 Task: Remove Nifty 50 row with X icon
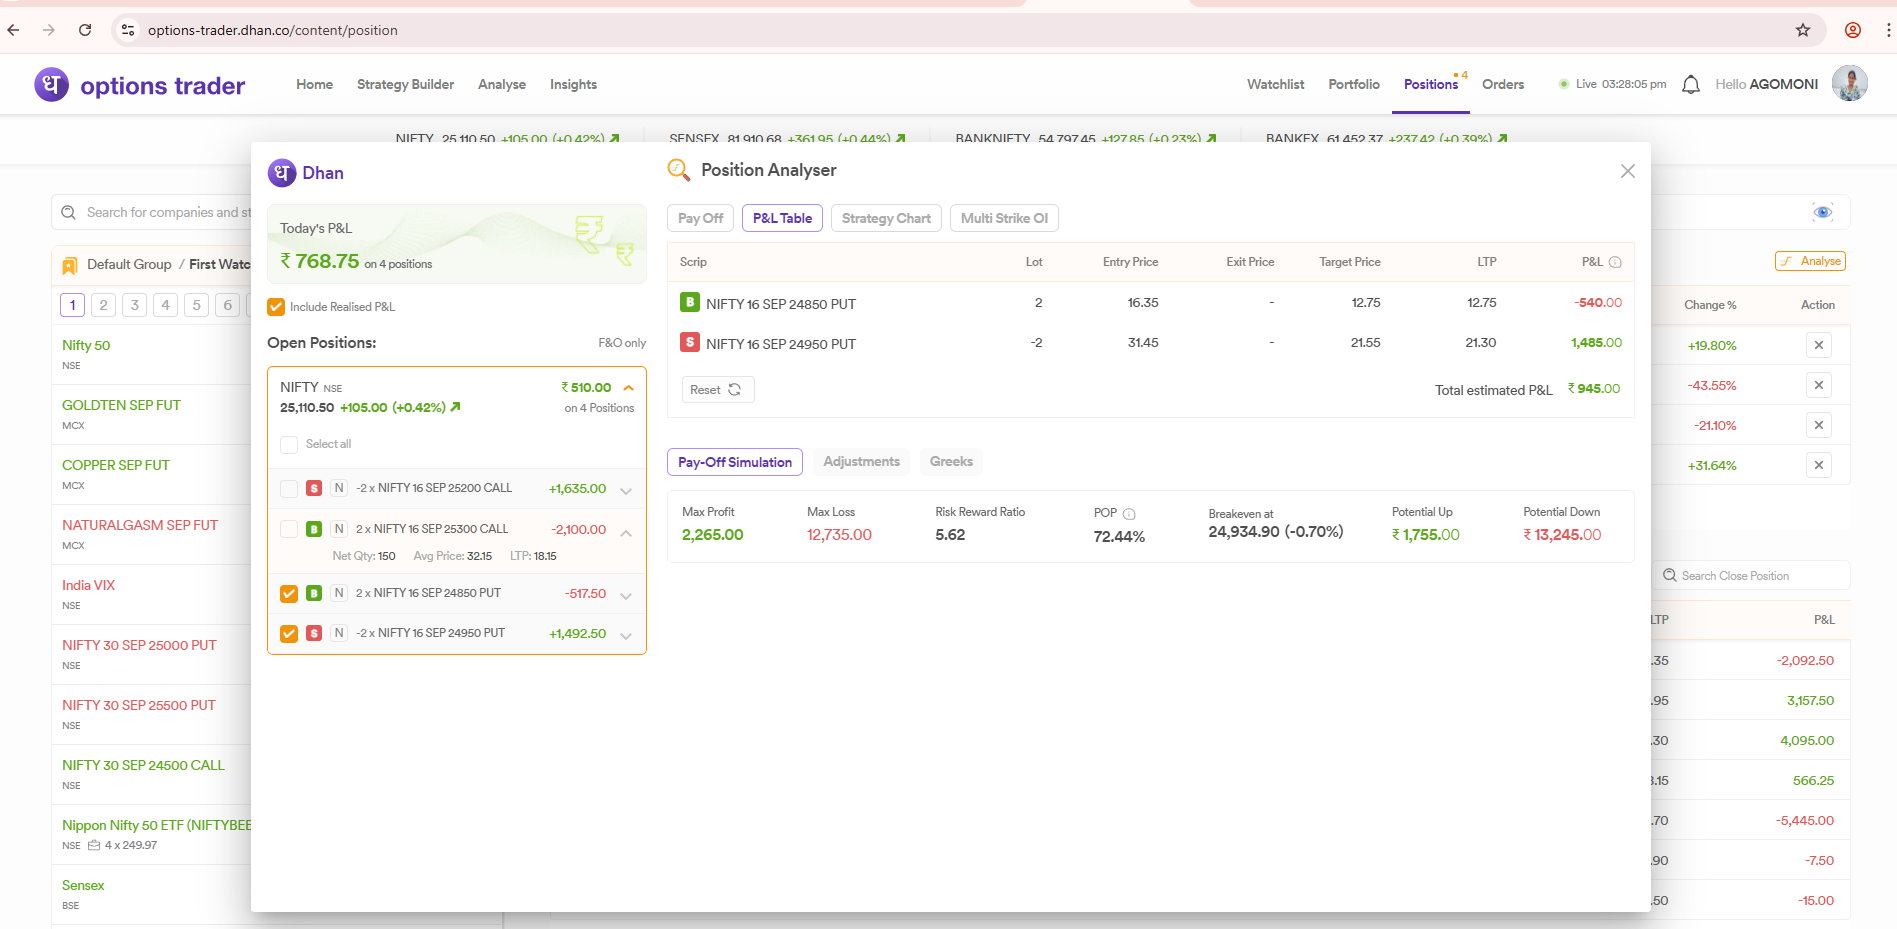[x=1818, y=345]
